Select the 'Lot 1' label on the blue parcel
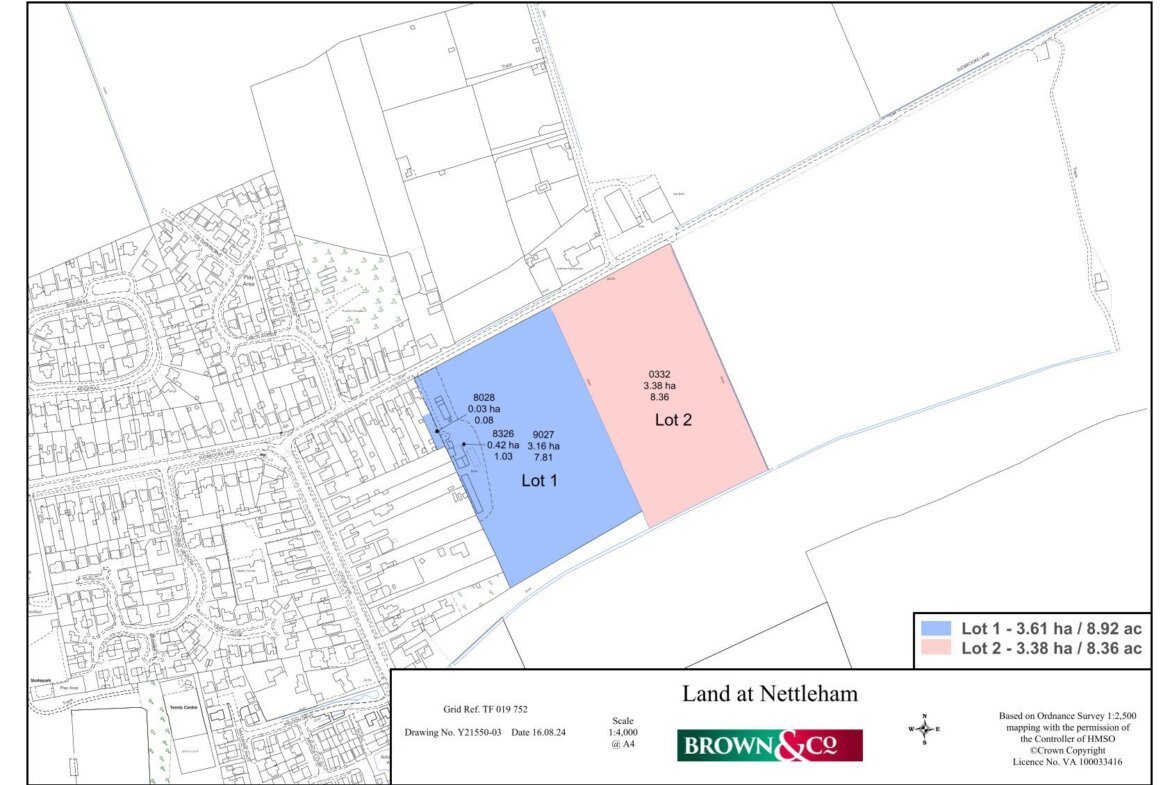This screenshot has width=1170, height=785. pos(539,481)
